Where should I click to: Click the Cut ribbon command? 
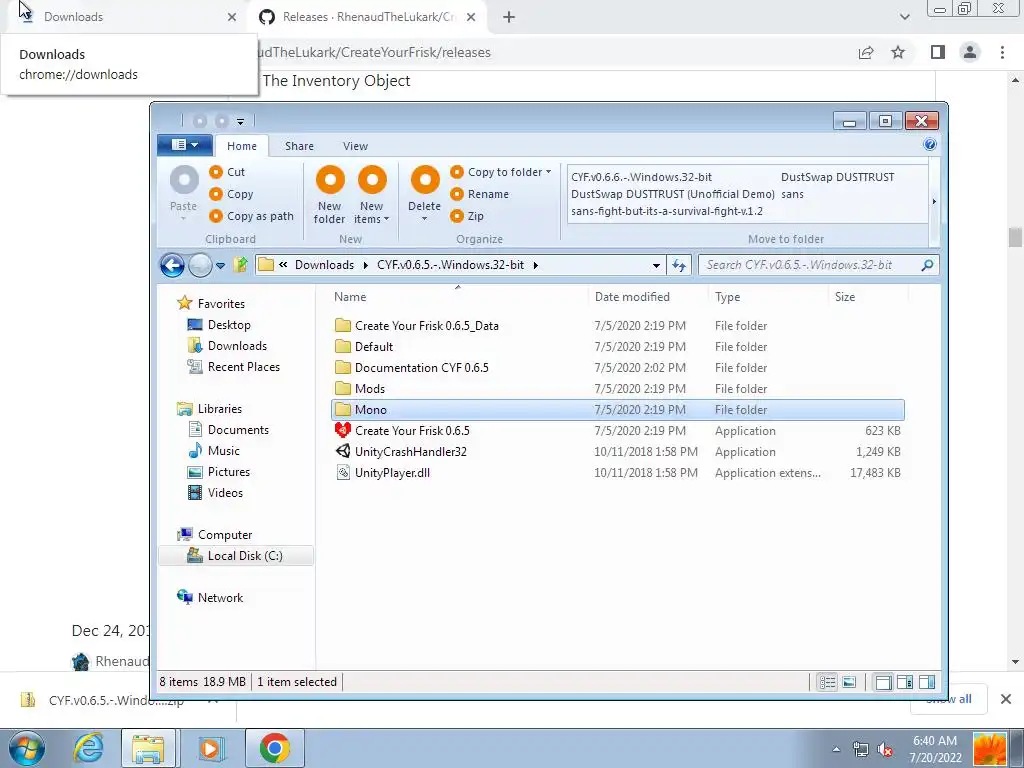[x=227, y=172]
